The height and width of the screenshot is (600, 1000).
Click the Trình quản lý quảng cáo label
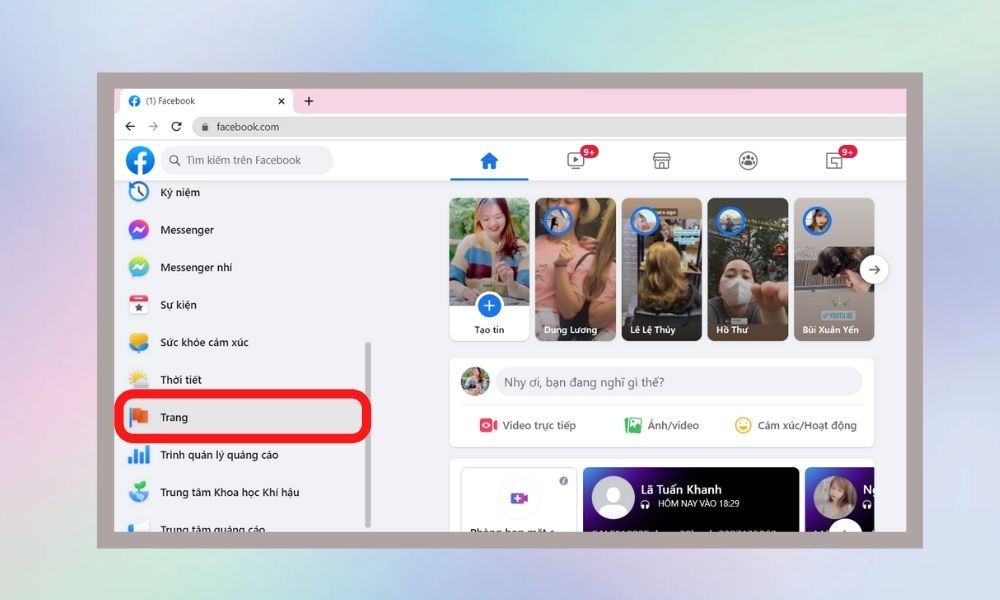(x=219, y=455)
